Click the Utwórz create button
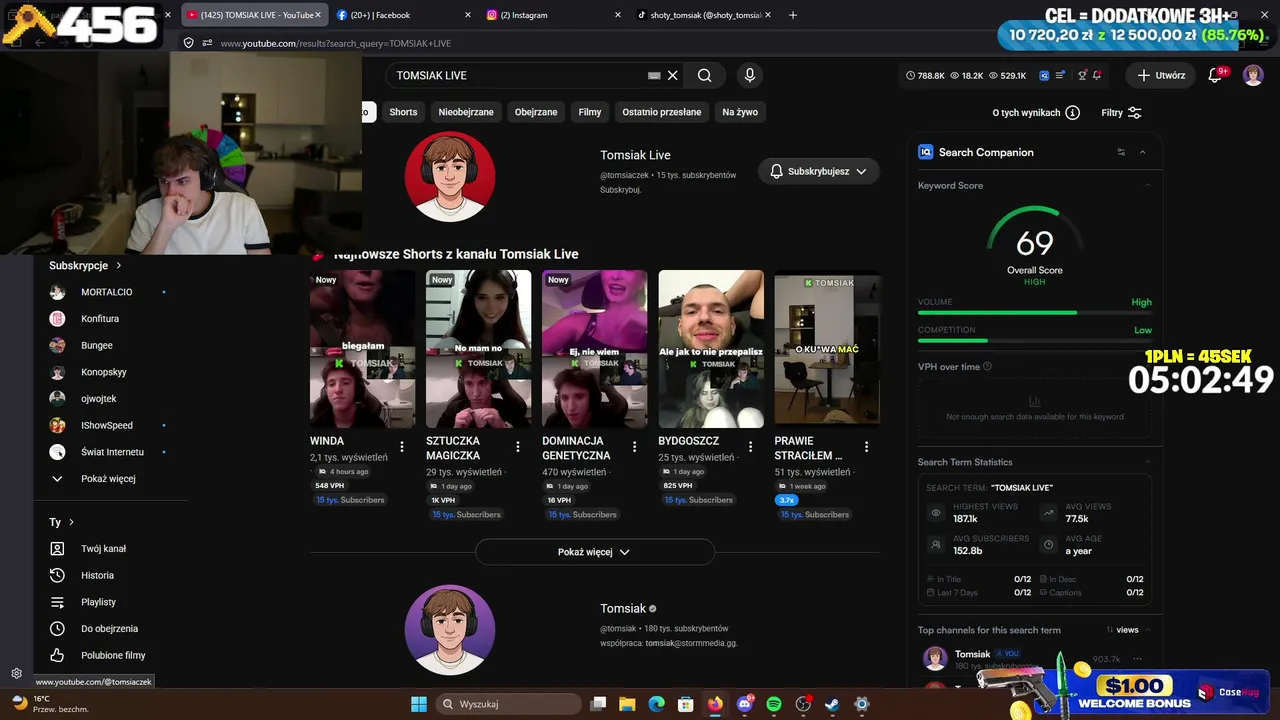The image size is (1280, 720). [1161, 75]
